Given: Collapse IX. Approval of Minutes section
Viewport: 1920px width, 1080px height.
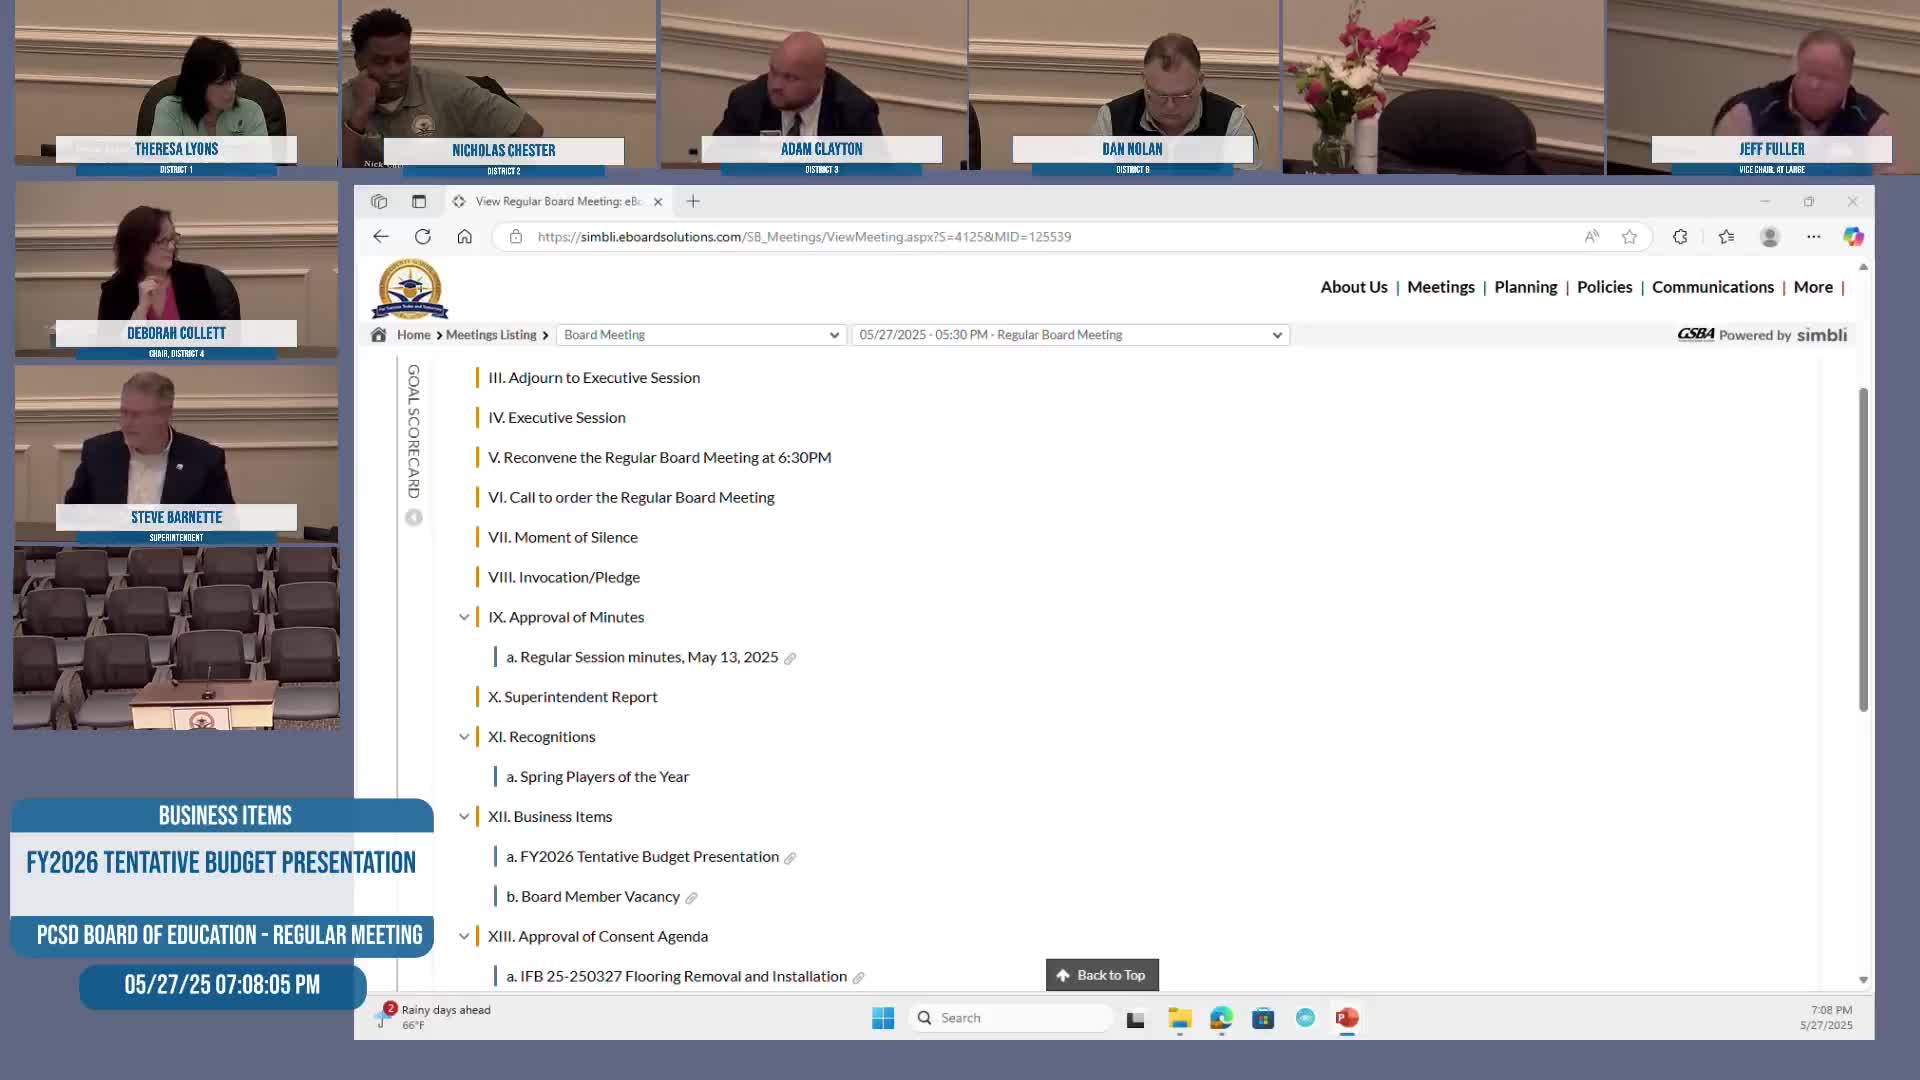Looking at the screenshot, I should point(464,617).
